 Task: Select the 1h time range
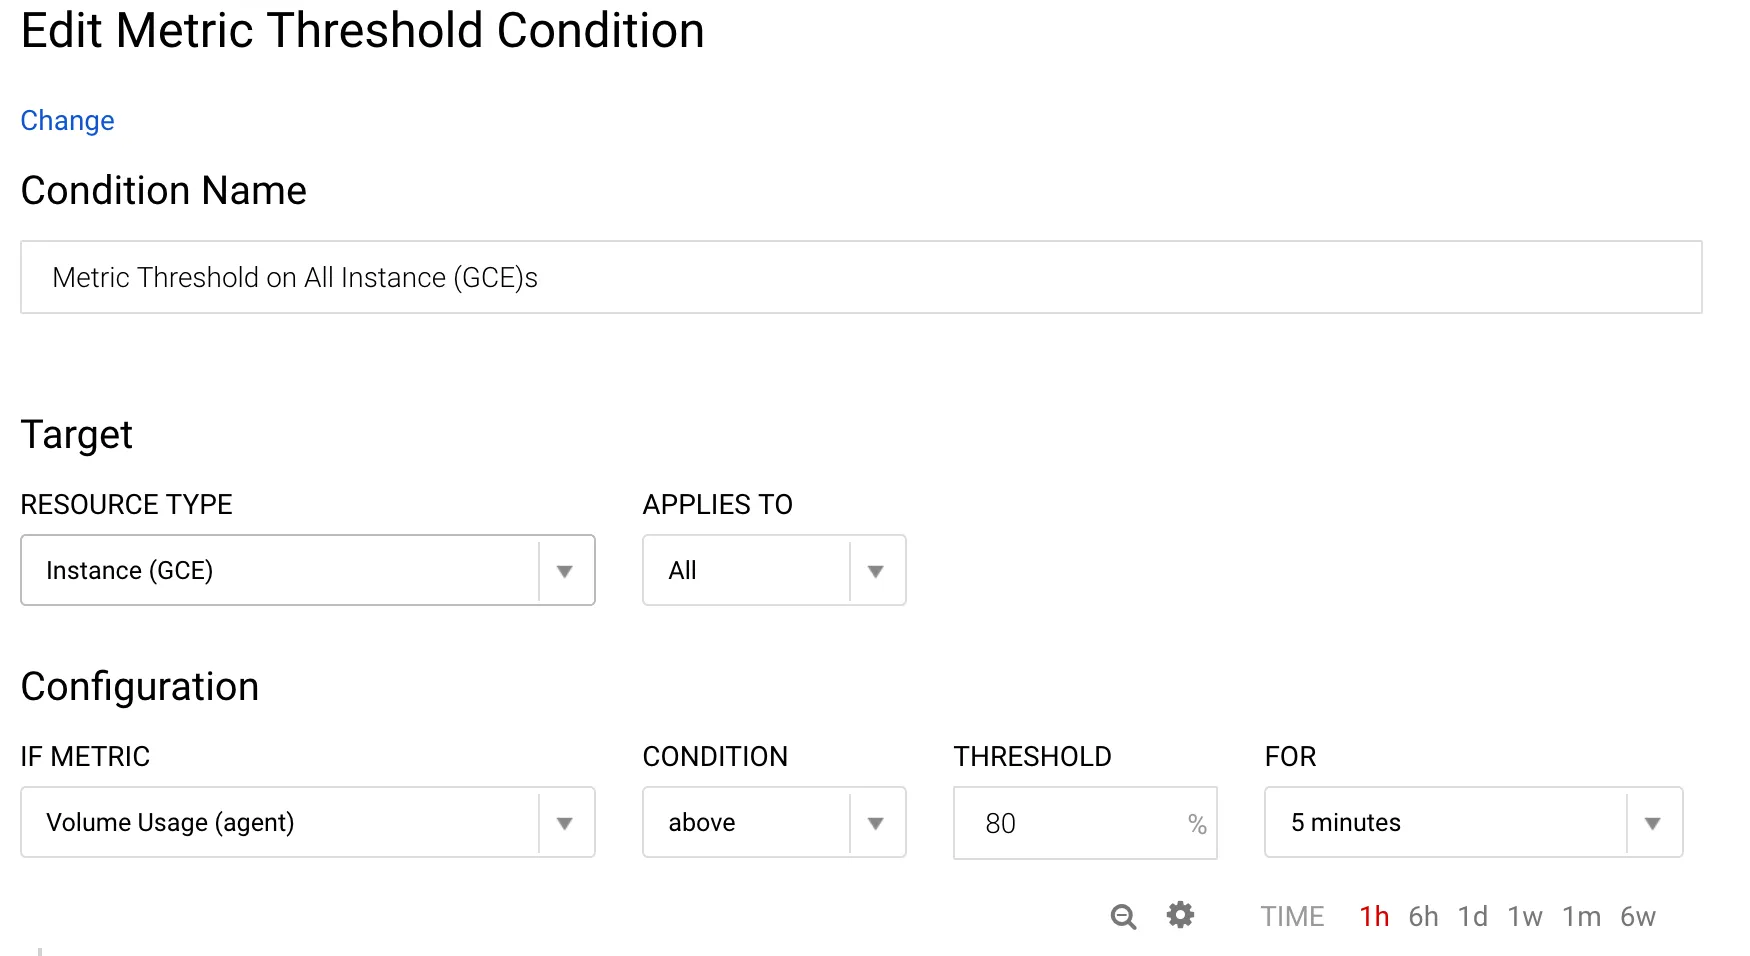coord(1374,917)
